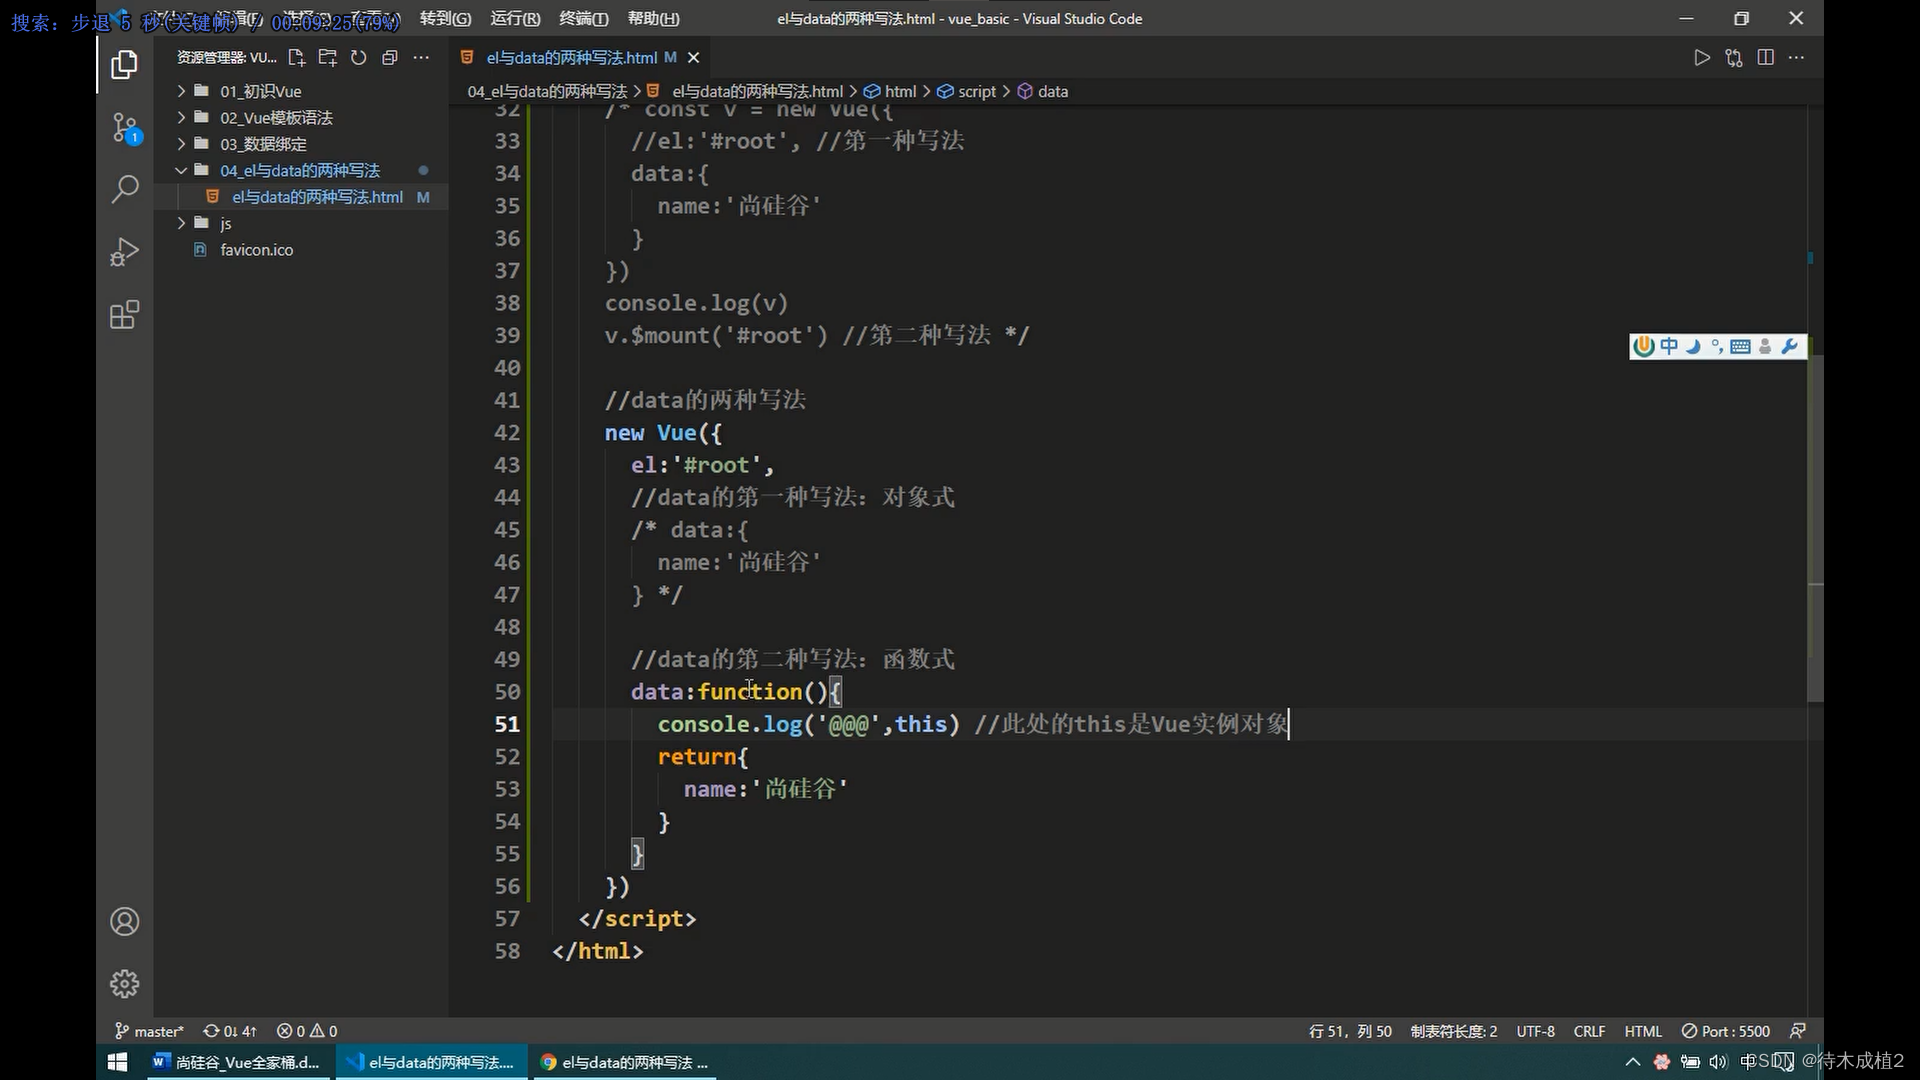Synchronize changes in status bar

point(230,1031)
